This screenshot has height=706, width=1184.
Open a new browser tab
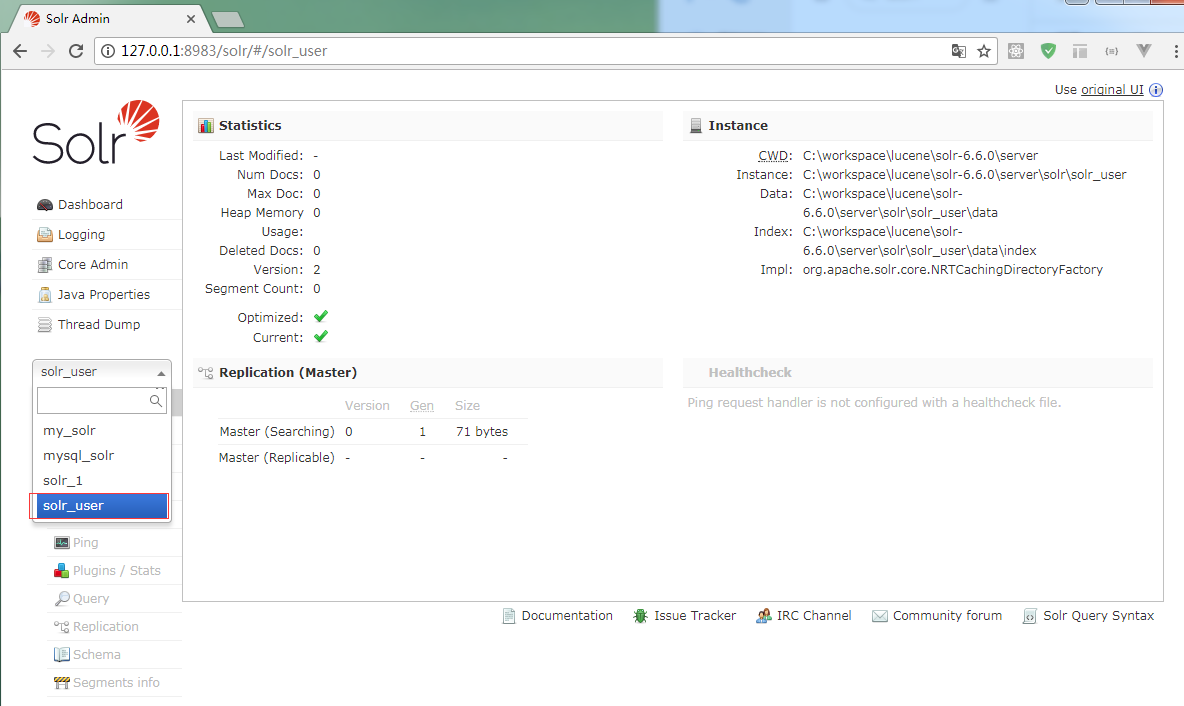[x=227, y=20]
